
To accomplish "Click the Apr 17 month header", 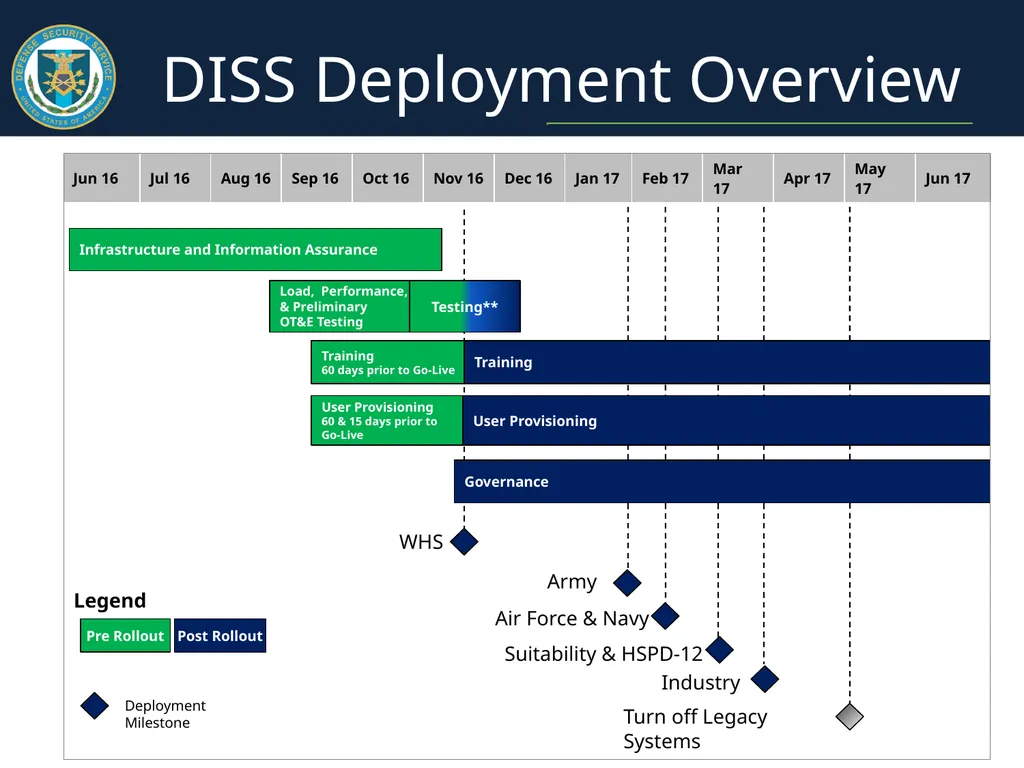I will [809, 178].
